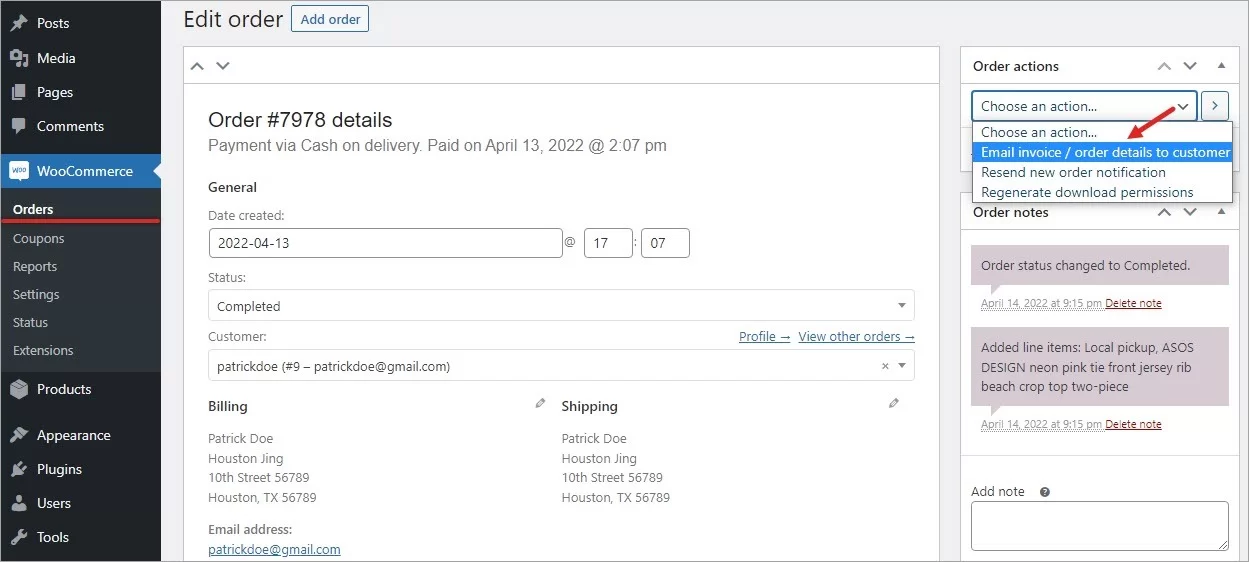Click the Plugins plug icon in the sidebar
Screen dimensions: 1249x562
click(x=19, y=469)
